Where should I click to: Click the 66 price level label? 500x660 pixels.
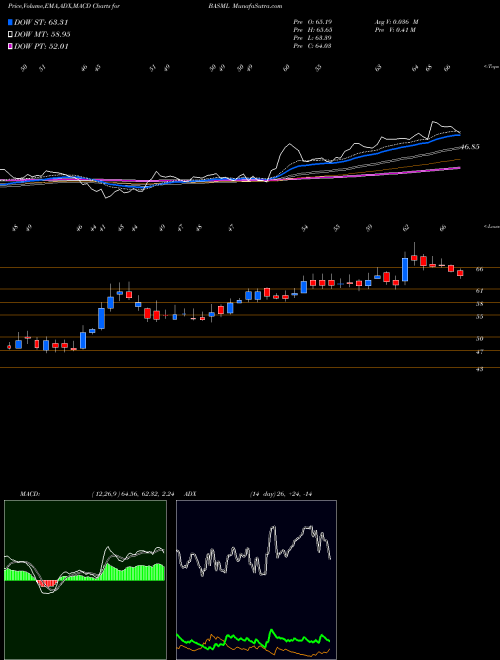point(481,269)
